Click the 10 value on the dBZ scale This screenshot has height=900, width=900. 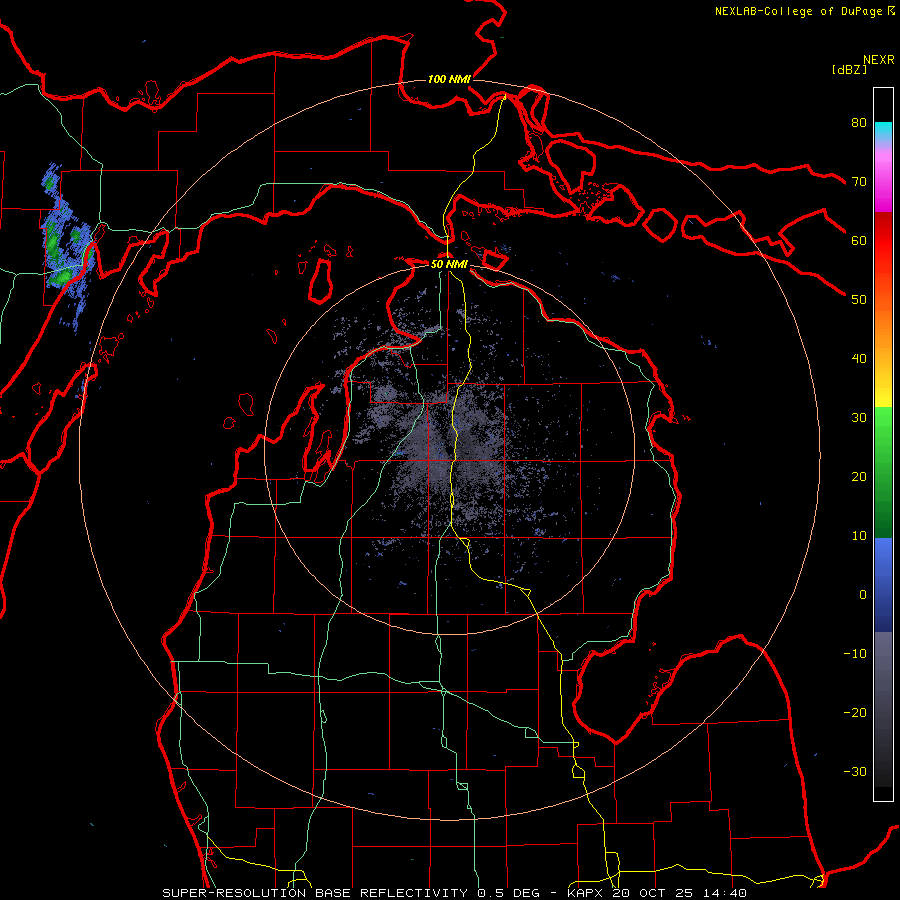pyautogui.click(x=859, y=536)
